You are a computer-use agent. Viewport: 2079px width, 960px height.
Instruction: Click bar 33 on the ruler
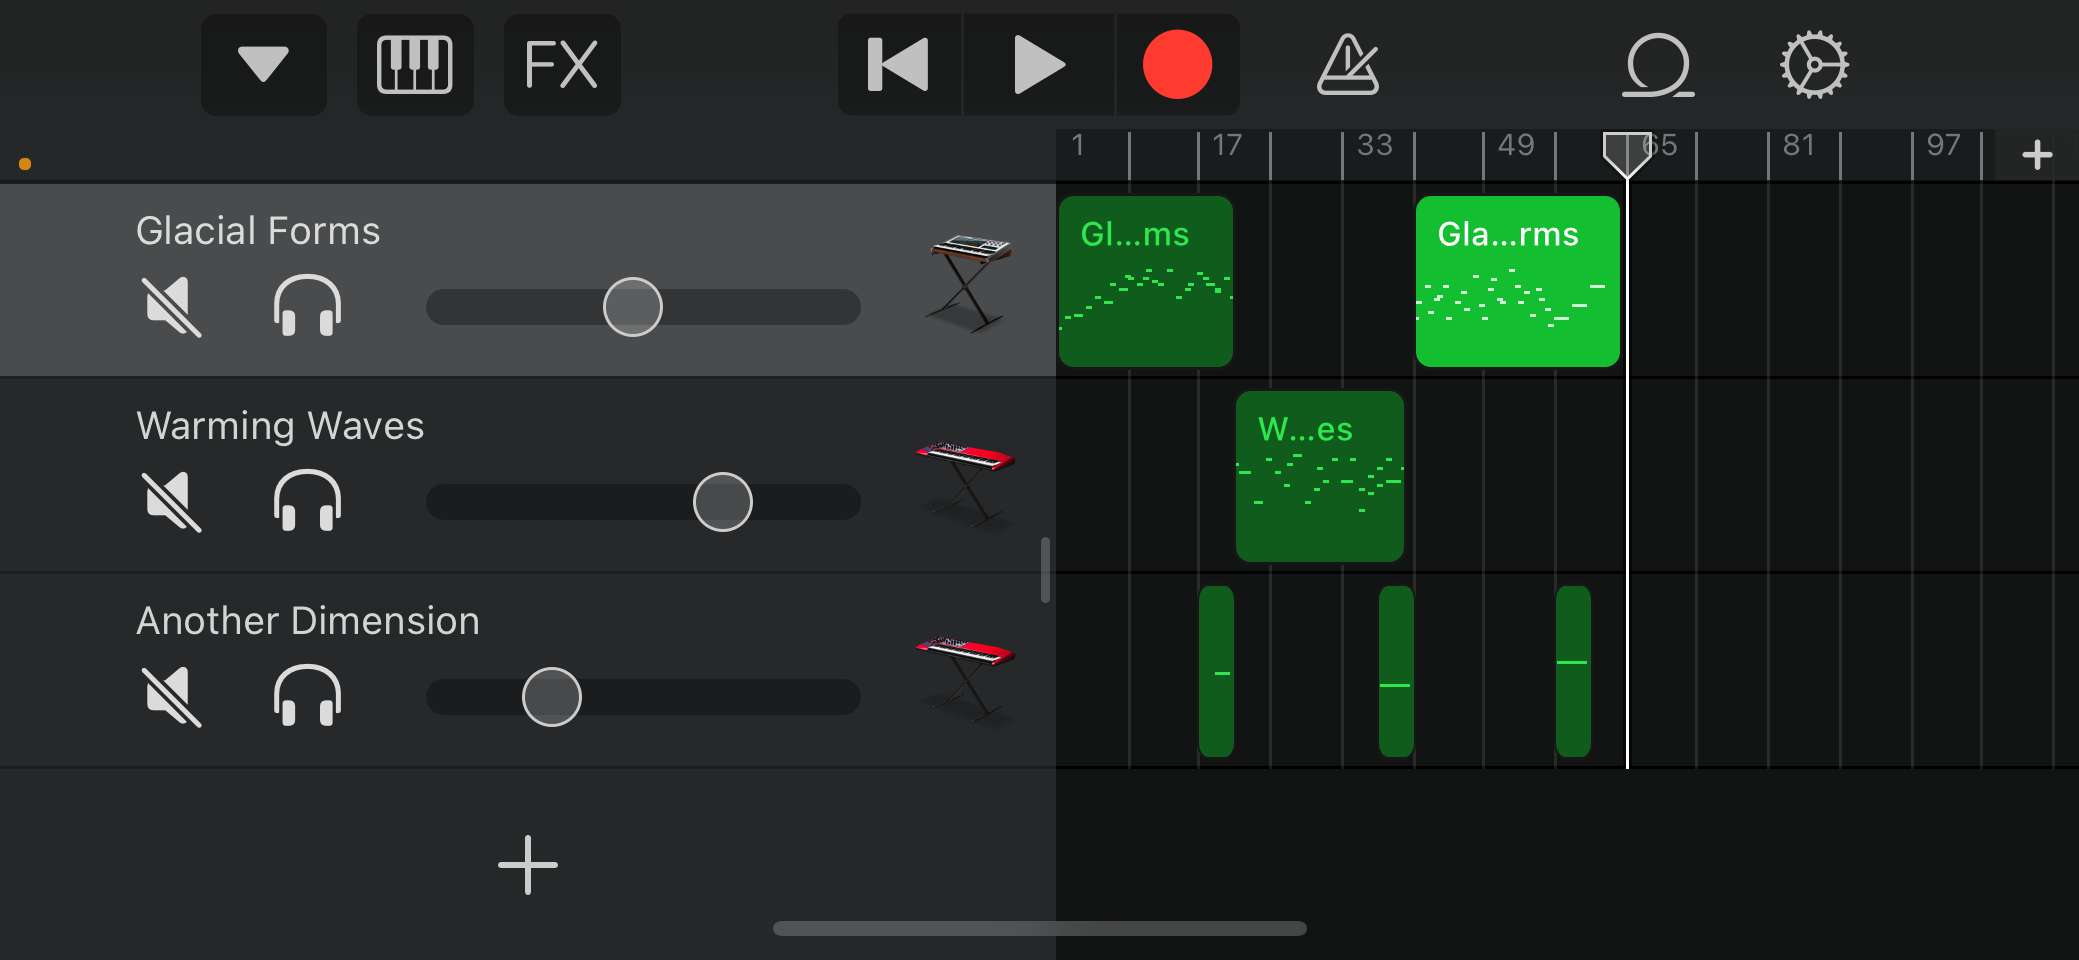1375,146
